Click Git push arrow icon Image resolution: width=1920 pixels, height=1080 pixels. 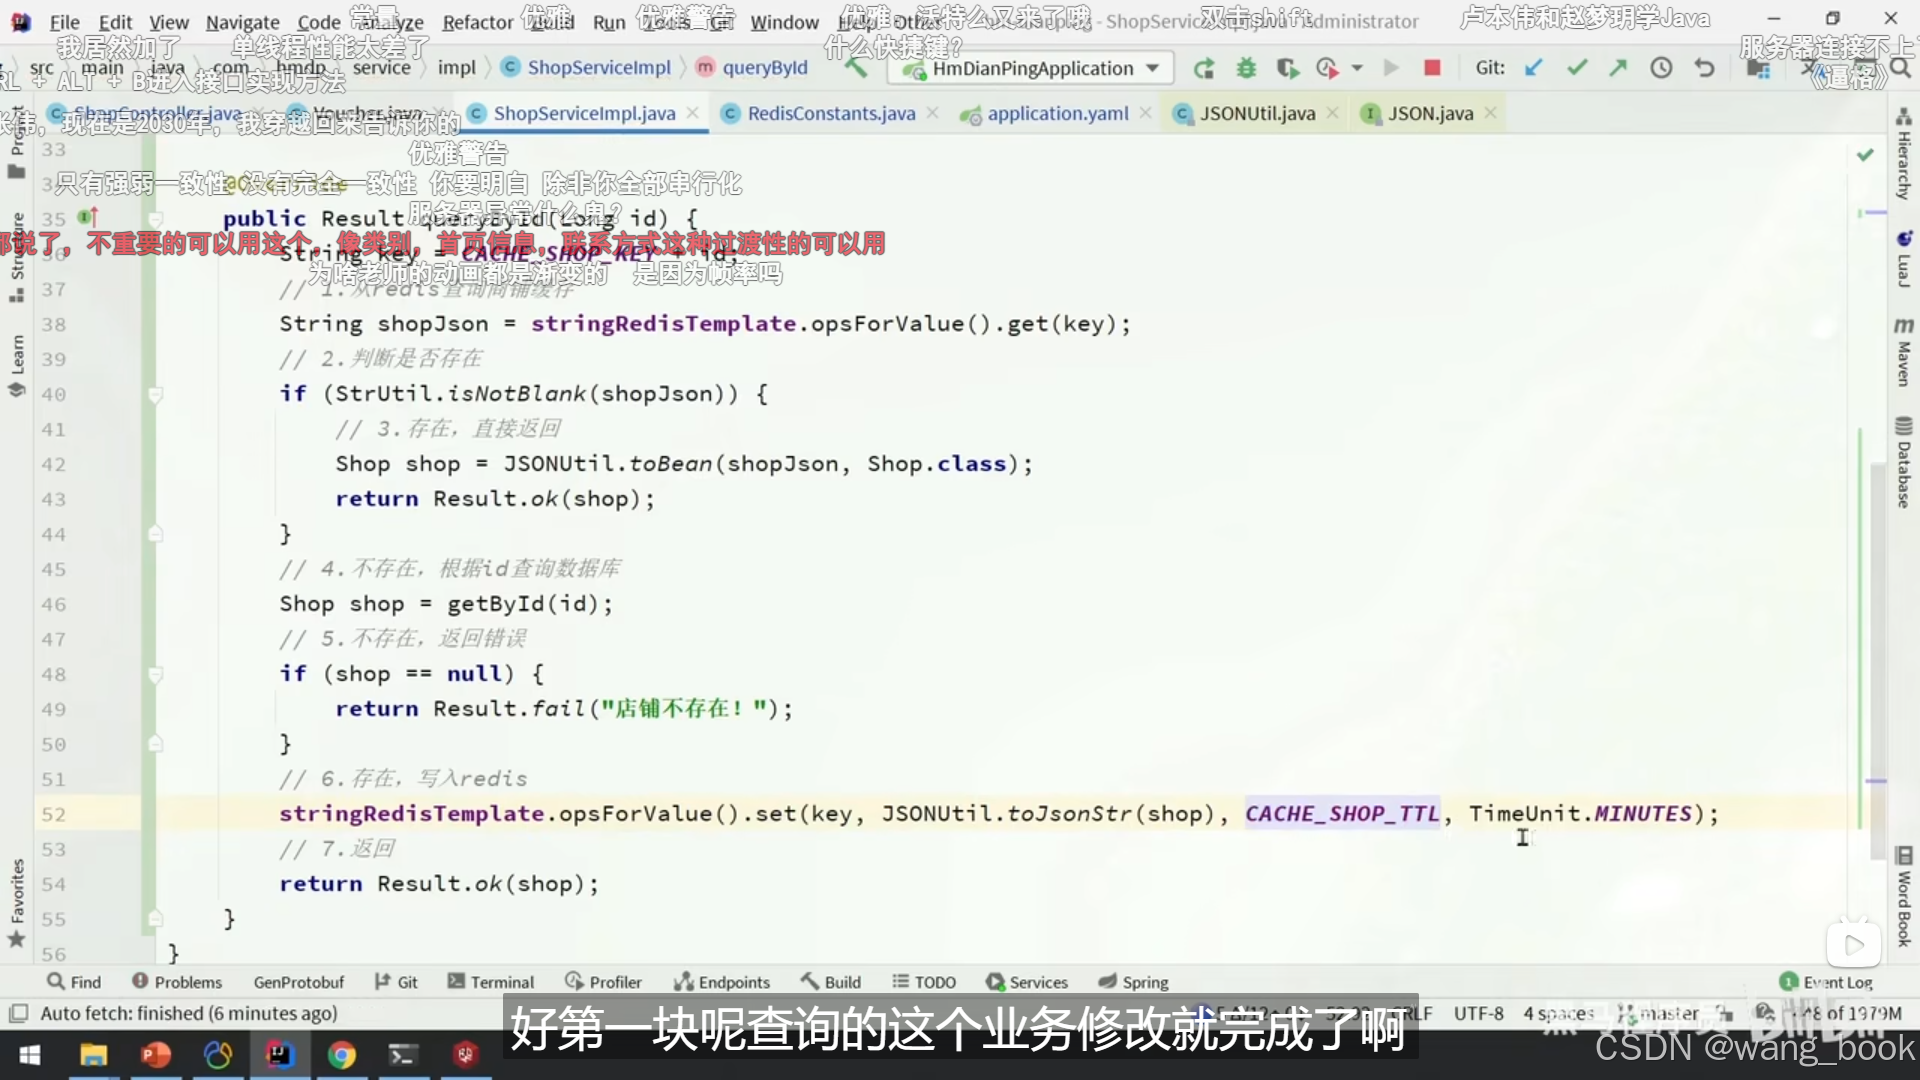[1618, 68]
